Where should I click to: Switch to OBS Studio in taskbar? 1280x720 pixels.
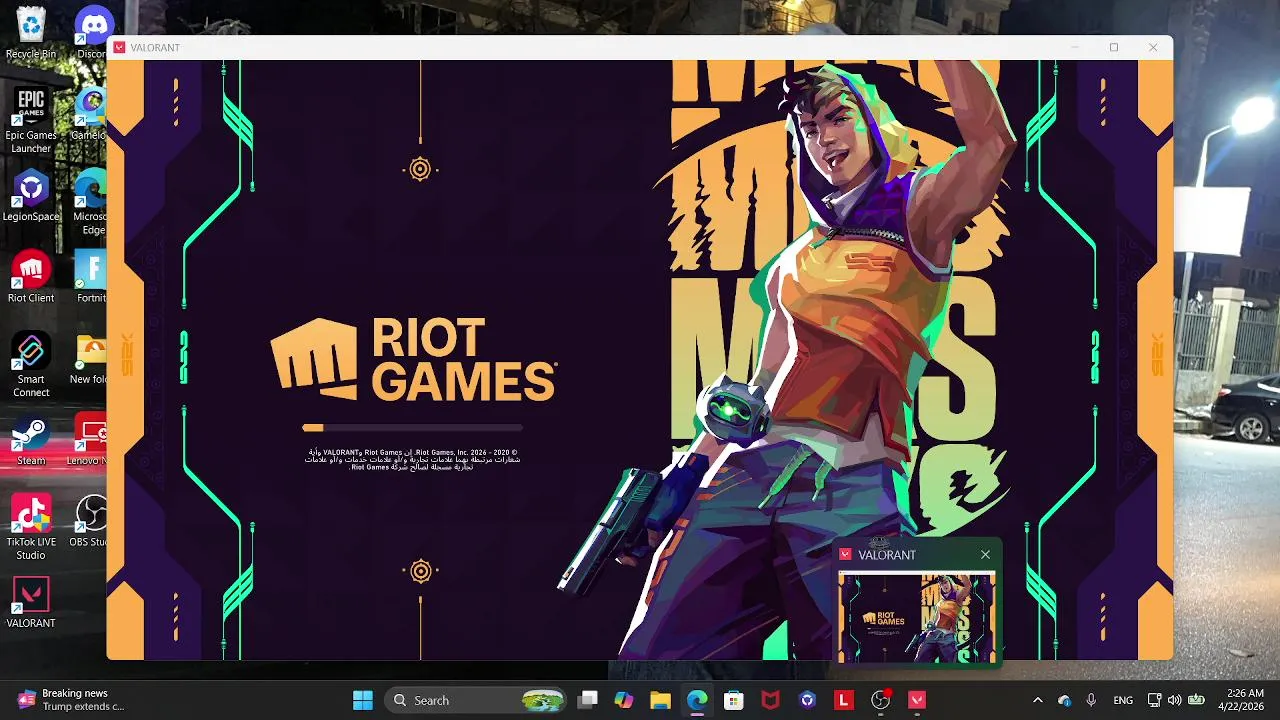pos(881,700)
